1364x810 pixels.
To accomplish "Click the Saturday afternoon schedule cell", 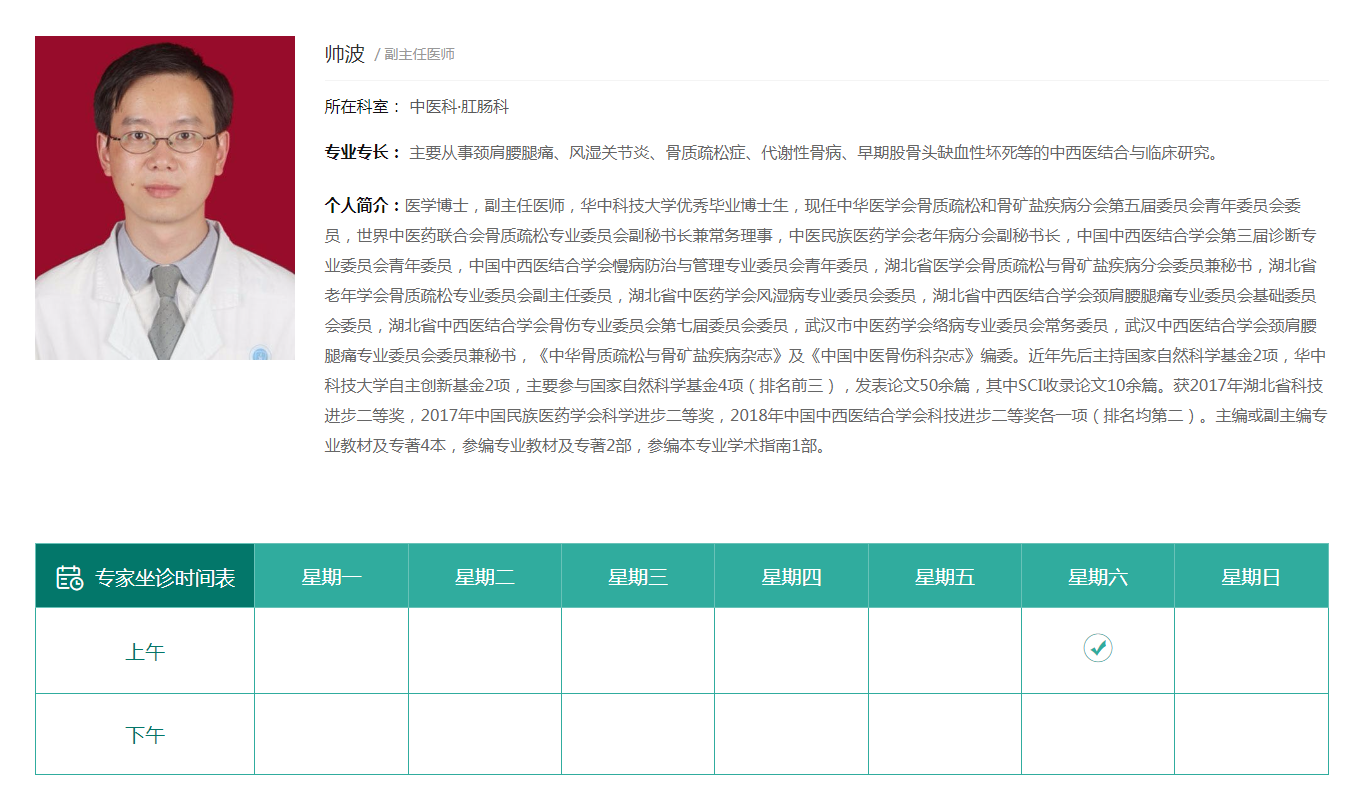I will (x=1097, y=734).
